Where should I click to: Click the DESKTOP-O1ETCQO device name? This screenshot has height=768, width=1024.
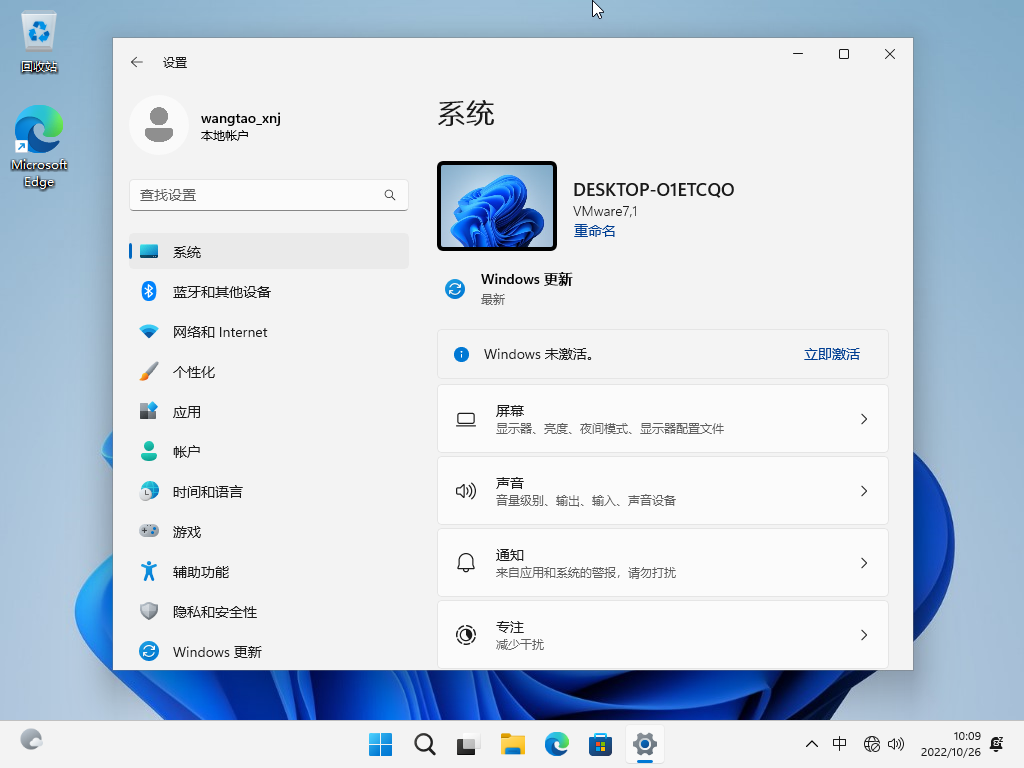(x=653, y=189)
